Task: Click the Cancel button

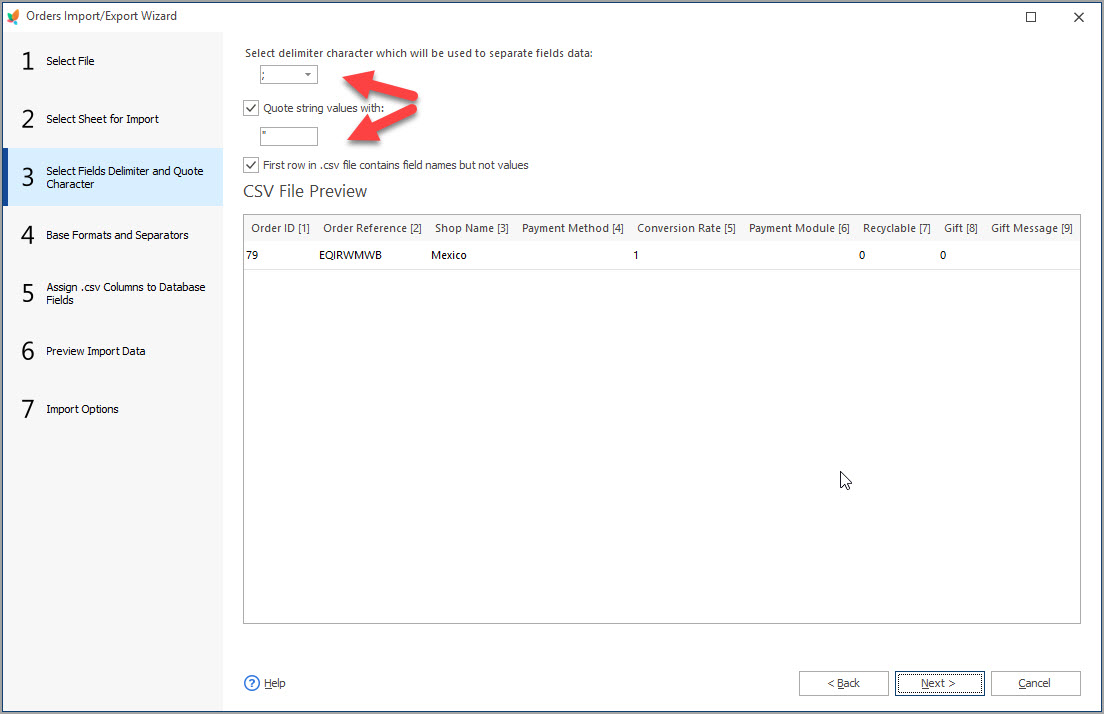Action: point(1035,683)
